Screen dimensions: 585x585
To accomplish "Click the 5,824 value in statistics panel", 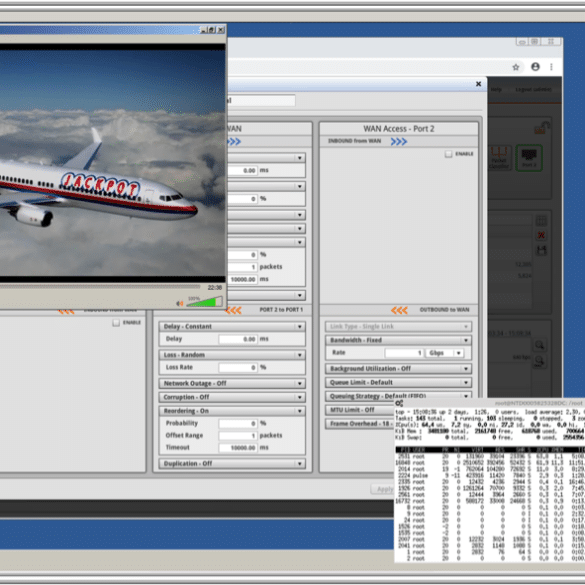I will point(524,276).
